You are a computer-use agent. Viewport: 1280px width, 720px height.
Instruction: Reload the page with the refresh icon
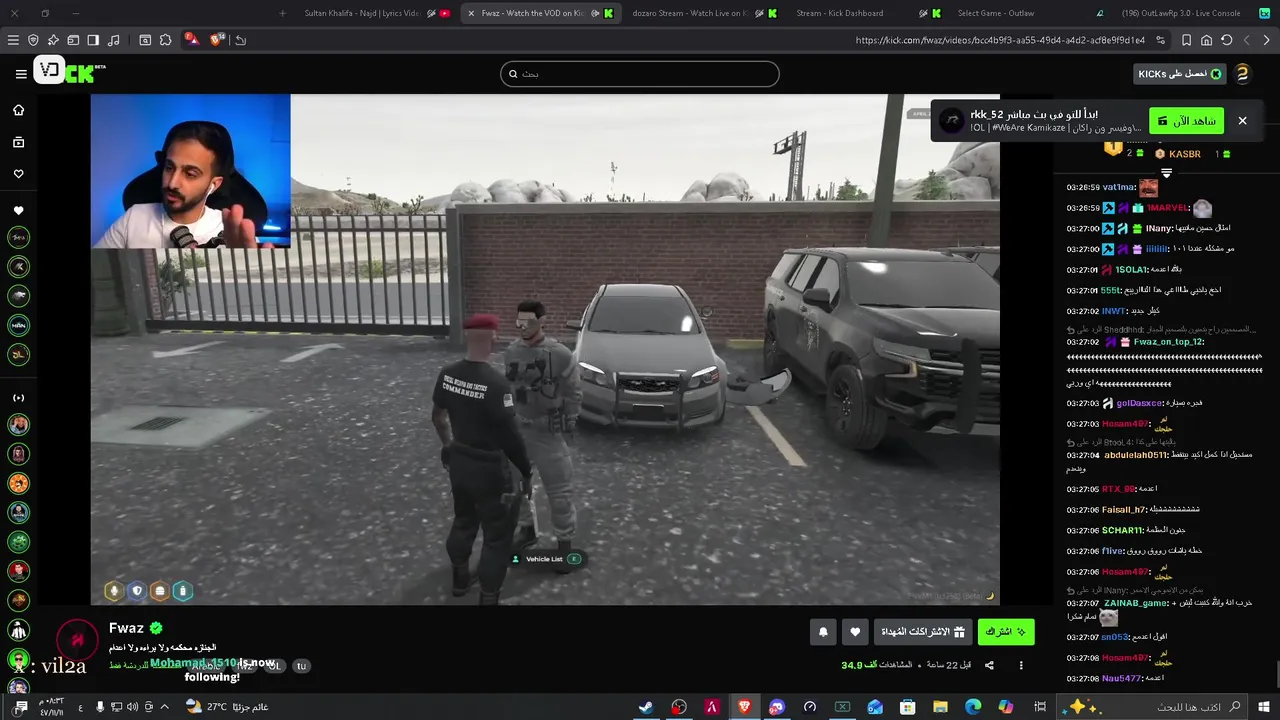click(x=1226, y=40)
